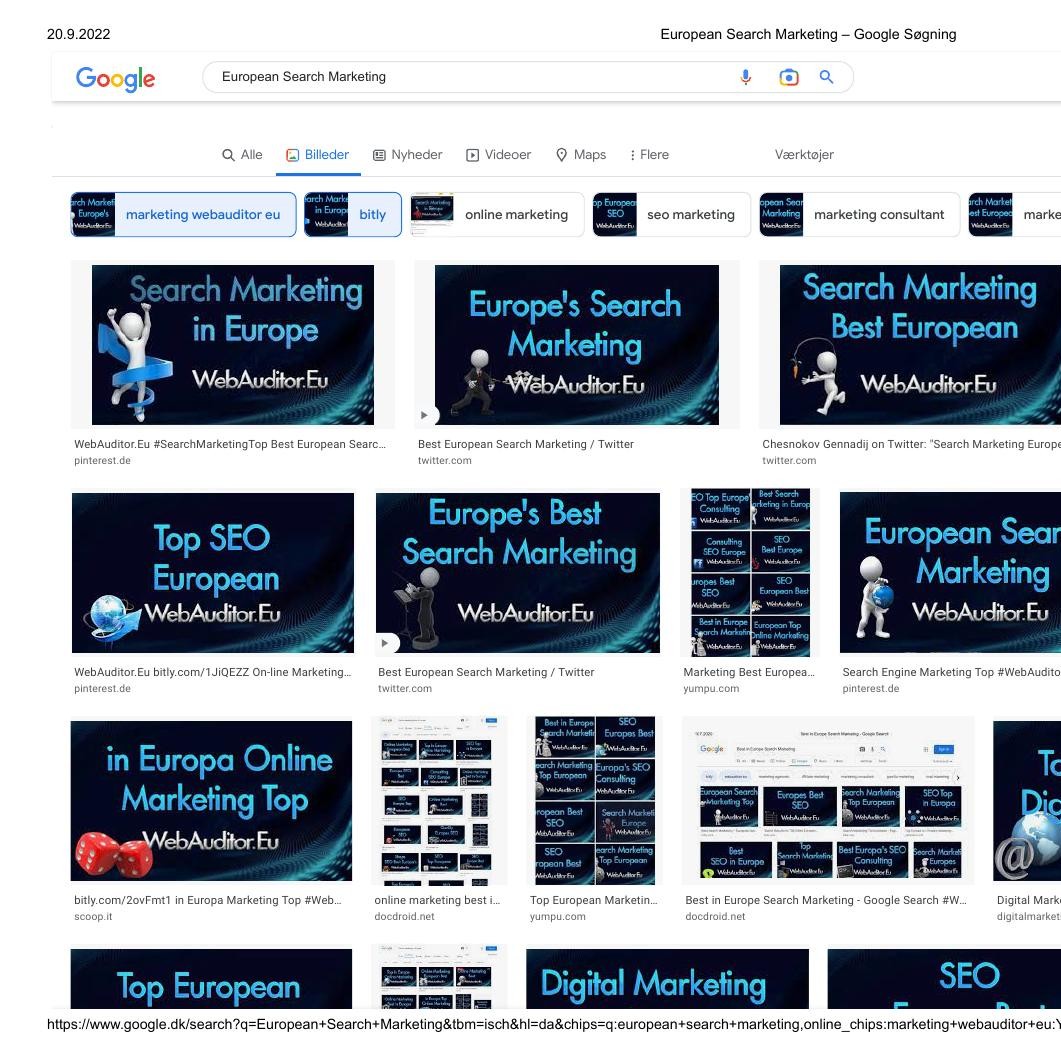The width and height of the screenshot is (1061, 1061).
Task: Click the voice search microphone icon
Action: click(x=745, y=77)
